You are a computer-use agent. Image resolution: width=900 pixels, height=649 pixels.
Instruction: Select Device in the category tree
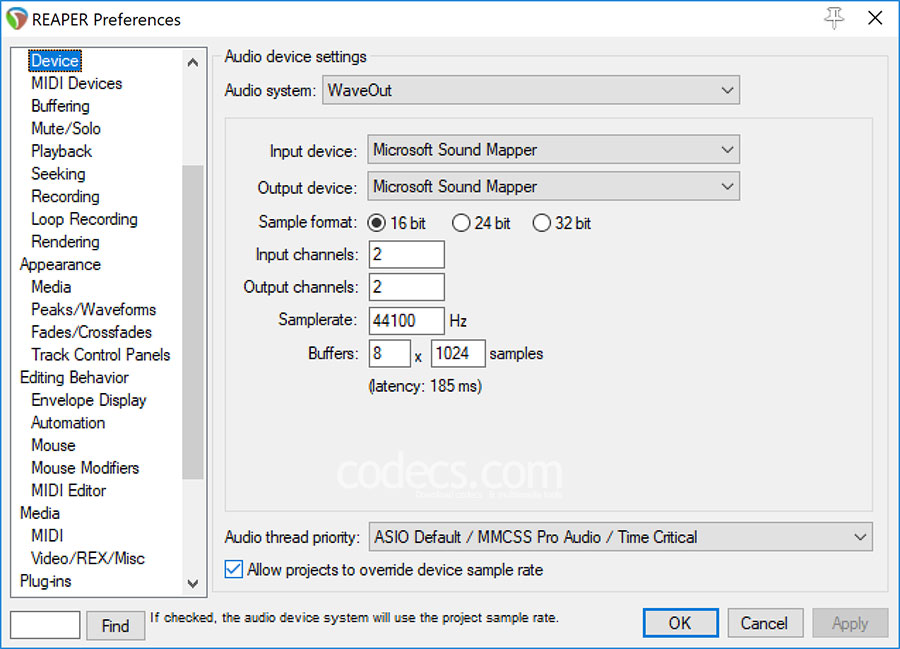point(55,61)
